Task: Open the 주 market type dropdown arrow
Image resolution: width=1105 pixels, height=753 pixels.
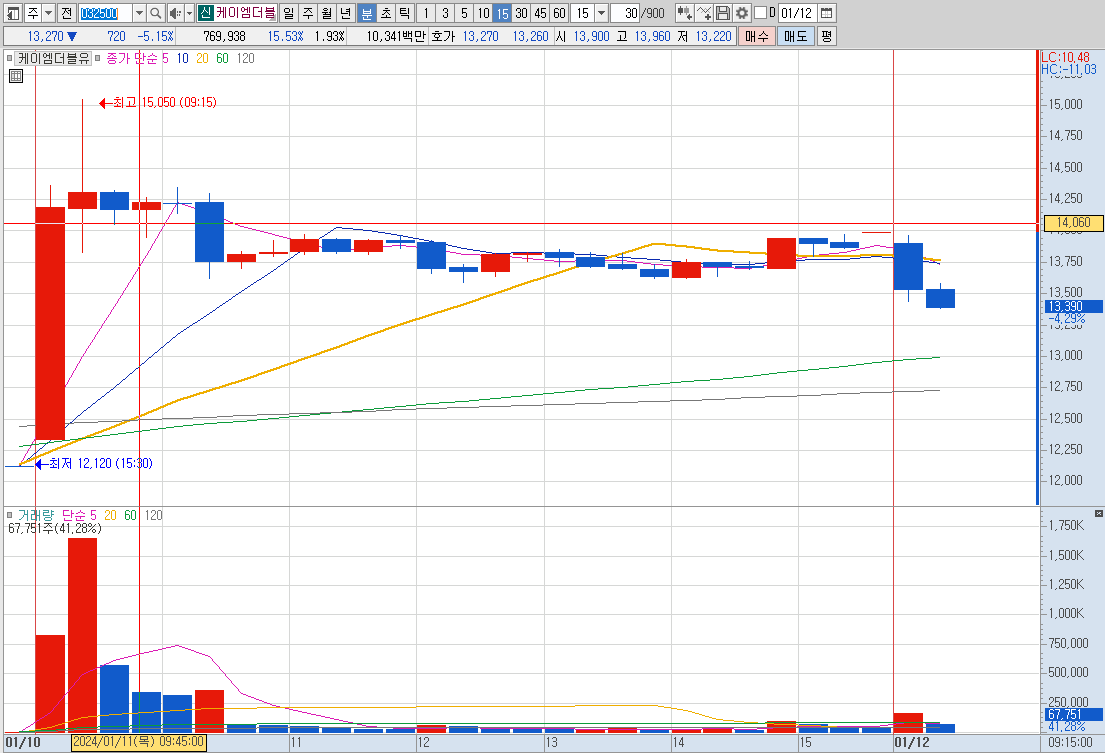Action: [49, 13]
